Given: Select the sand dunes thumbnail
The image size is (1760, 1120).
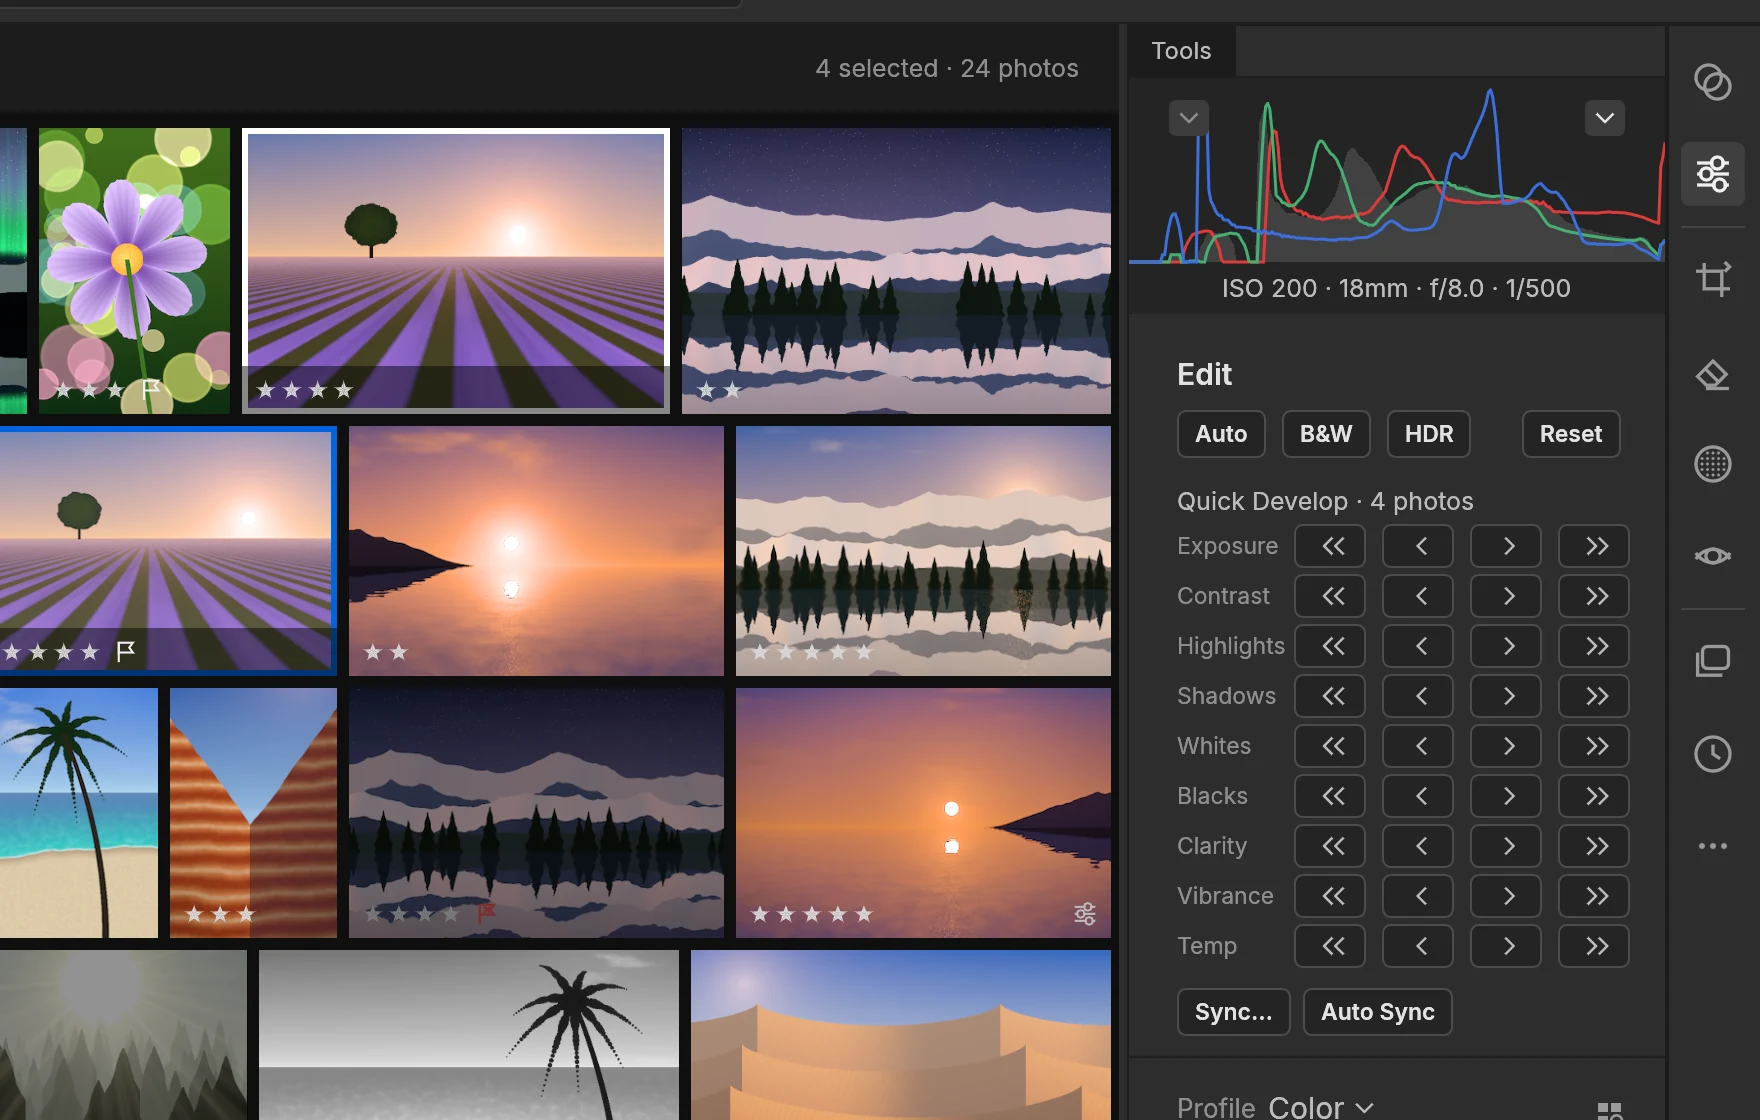Looking at the screenshot, I should point(901,1035).
